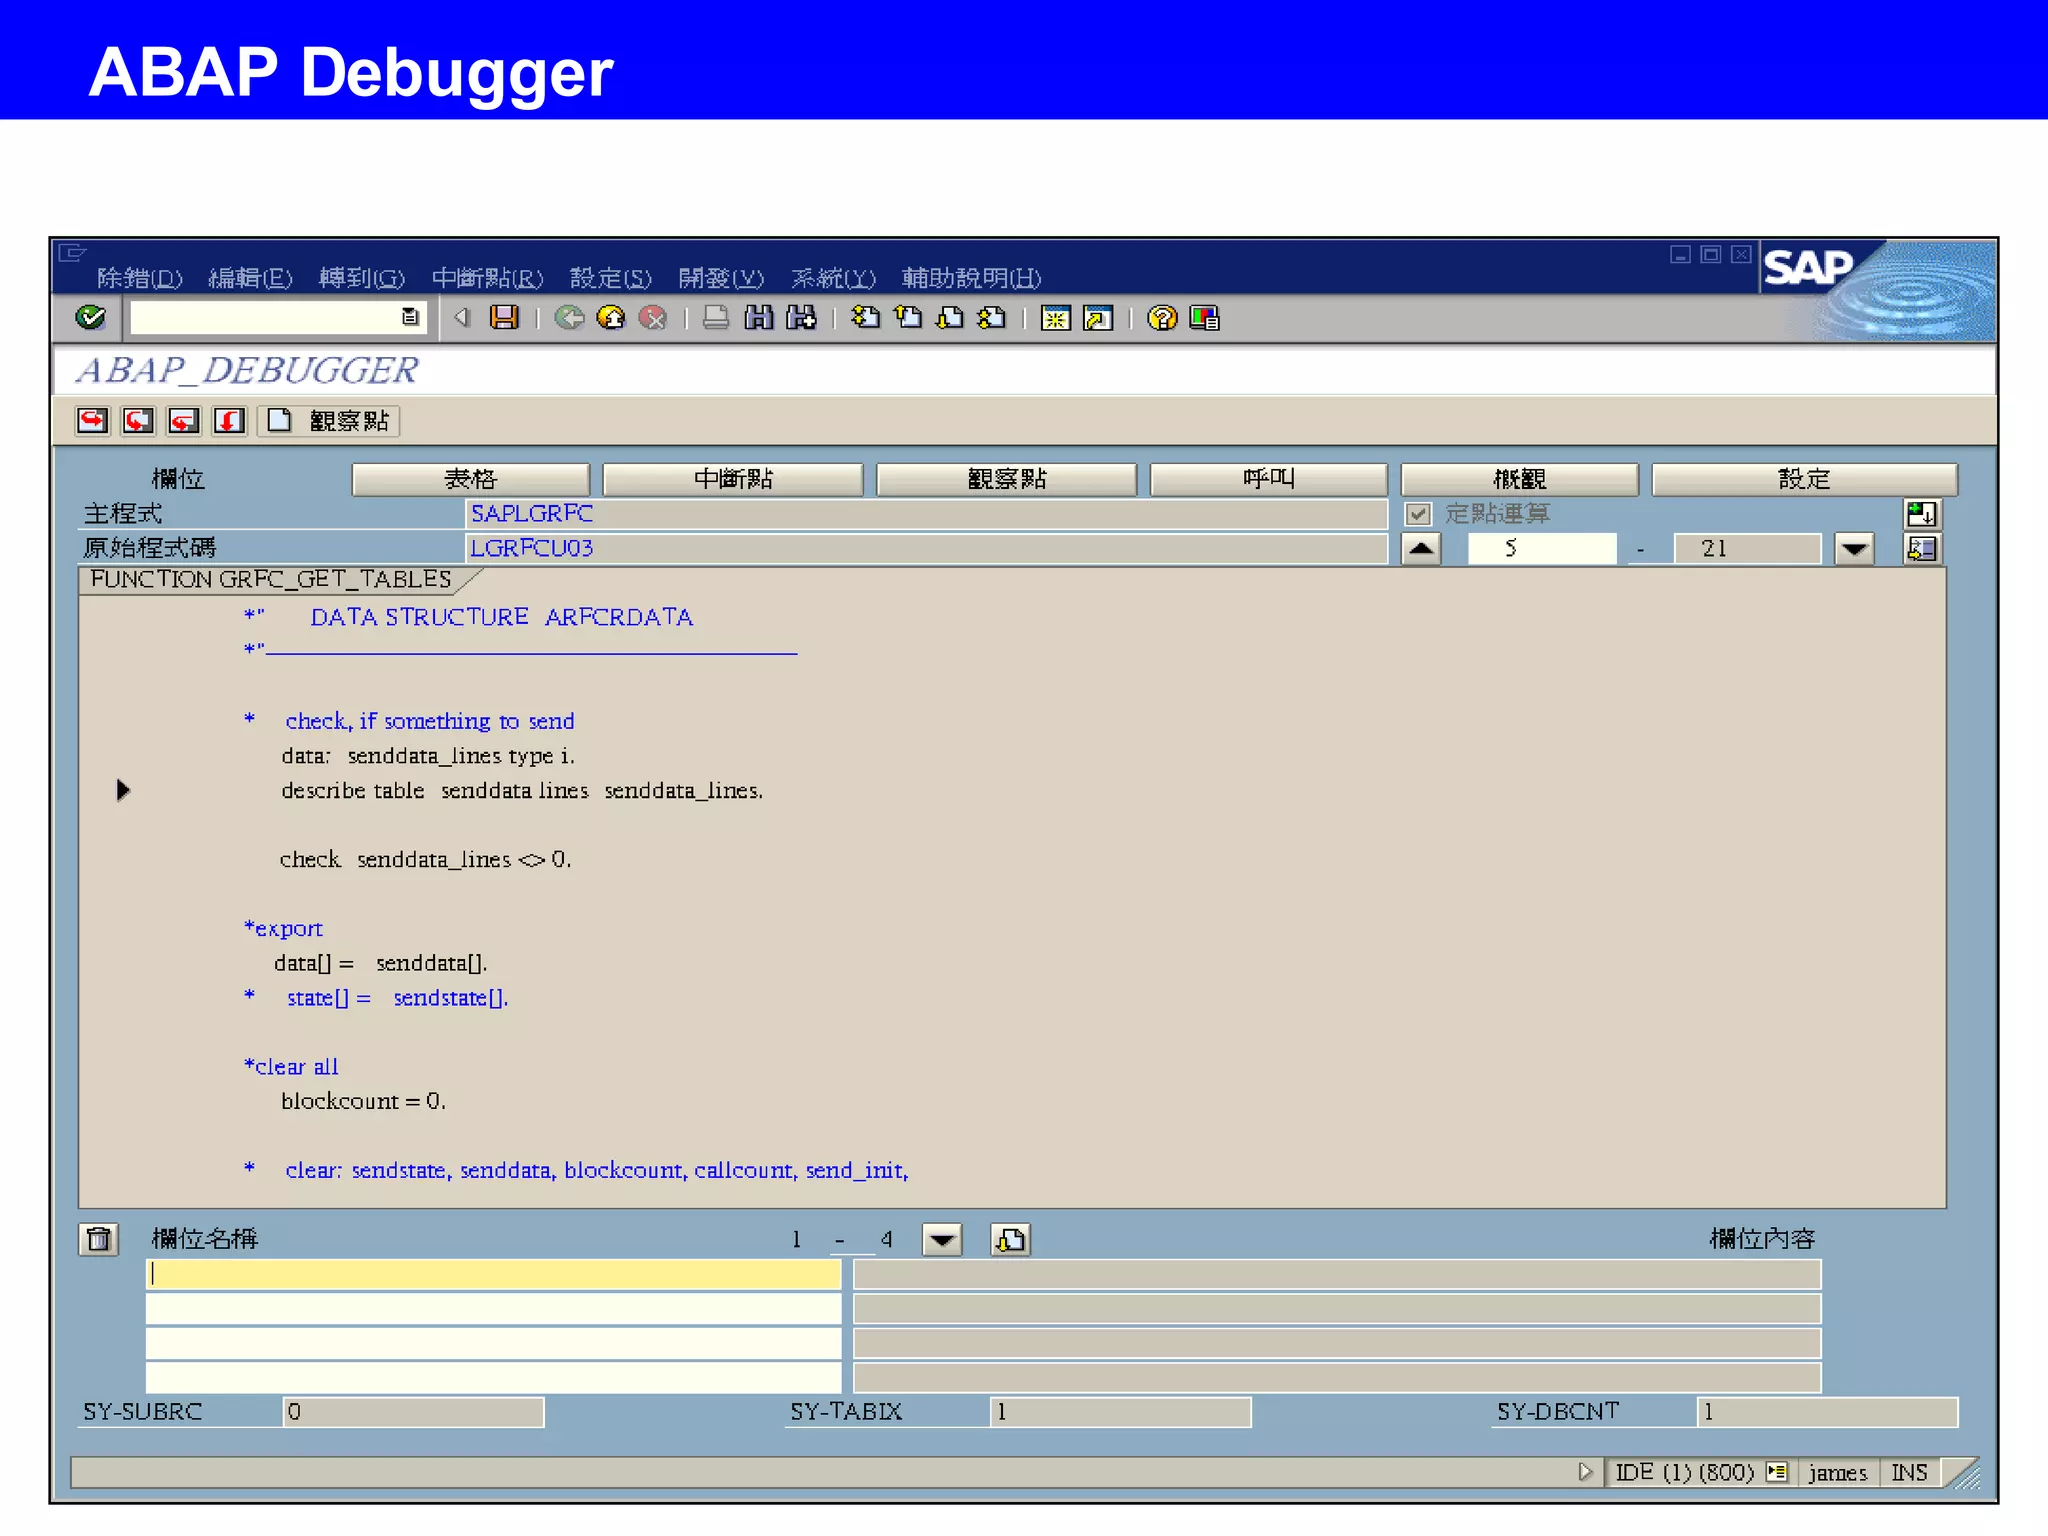Click the line 'describe table senddata lines'
Viewport: 2048px width, 1536px height.
(x=522, y=791)
